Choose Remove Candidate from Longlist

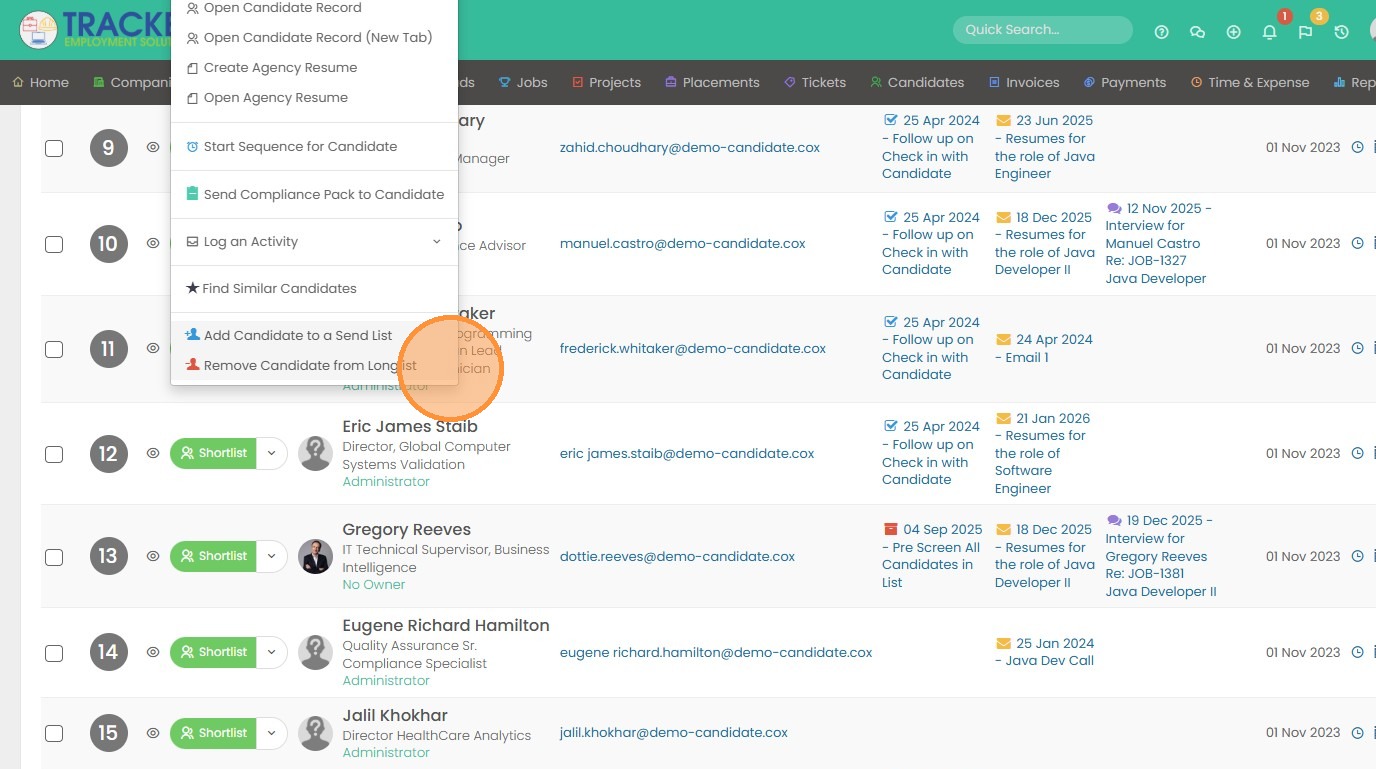click(315, 366)
